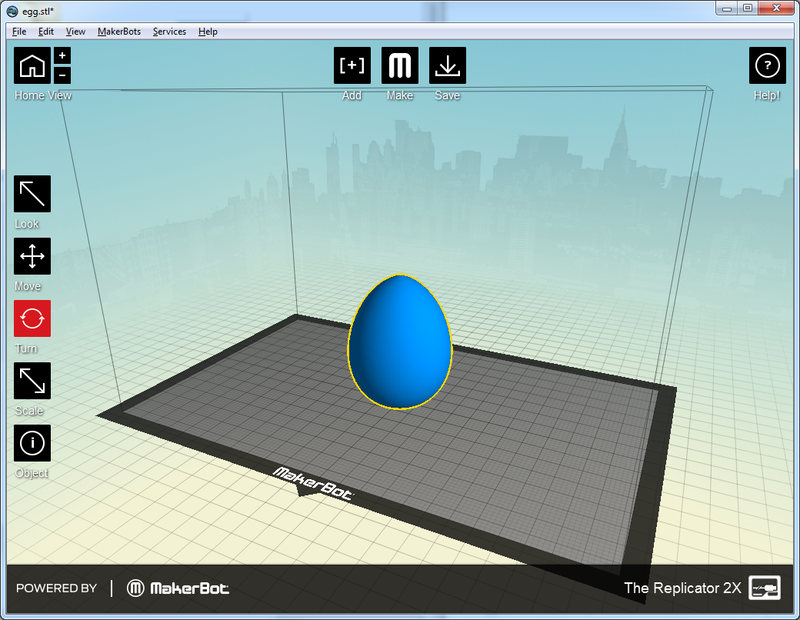This screenshot has height=620, width=800.
Task: Select the red Turn tool
Action: coord(32,318)
